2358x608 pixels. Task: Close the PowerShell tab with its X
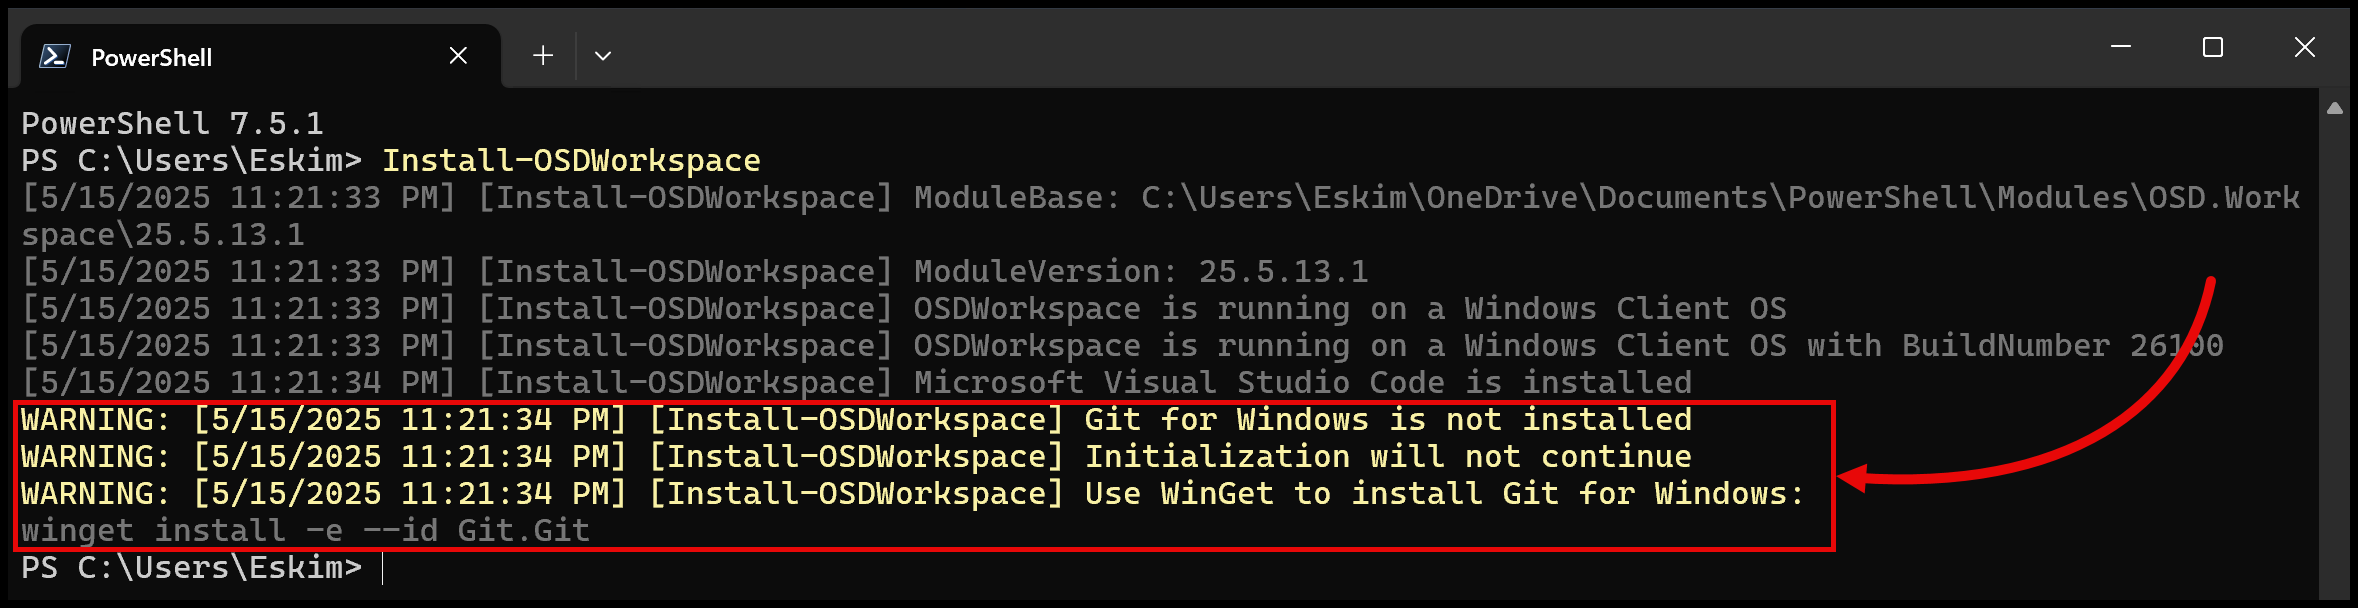[x=458, y=55]
